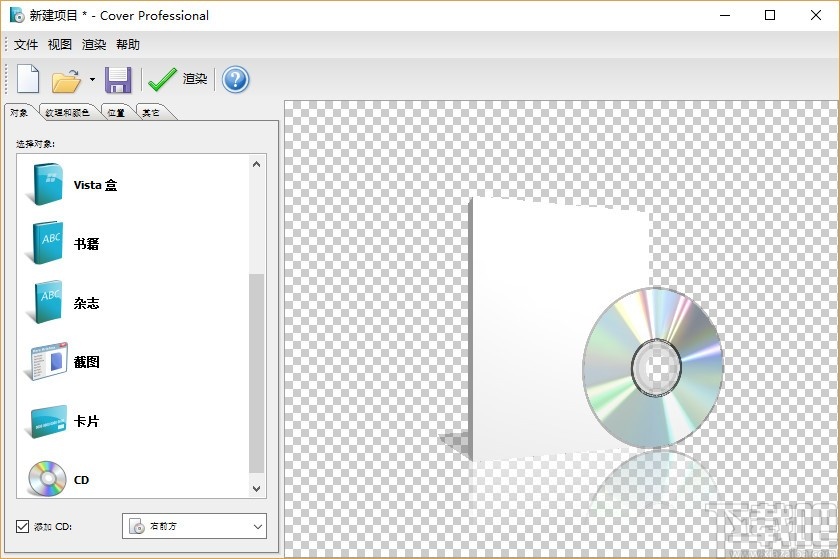Select the 杂志 magazine icon
Image resolution: width=840 pixels, height=559 pixels.
click(x=47, y=302)
